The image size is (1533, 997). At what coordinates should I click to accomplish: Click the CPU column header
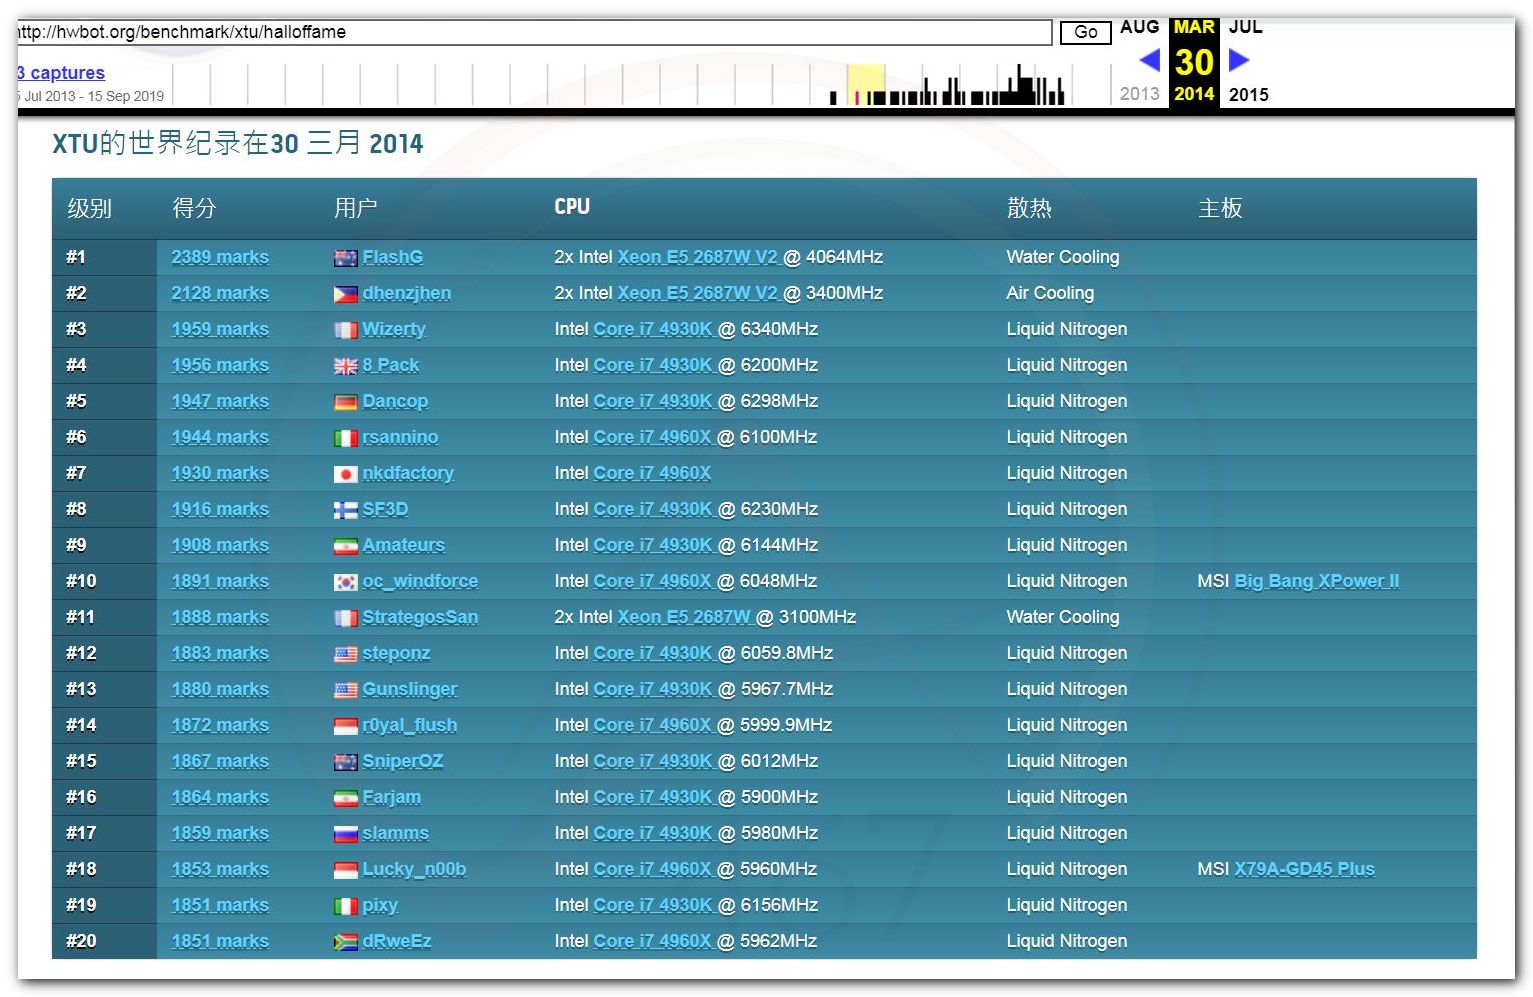pos(572,207)
